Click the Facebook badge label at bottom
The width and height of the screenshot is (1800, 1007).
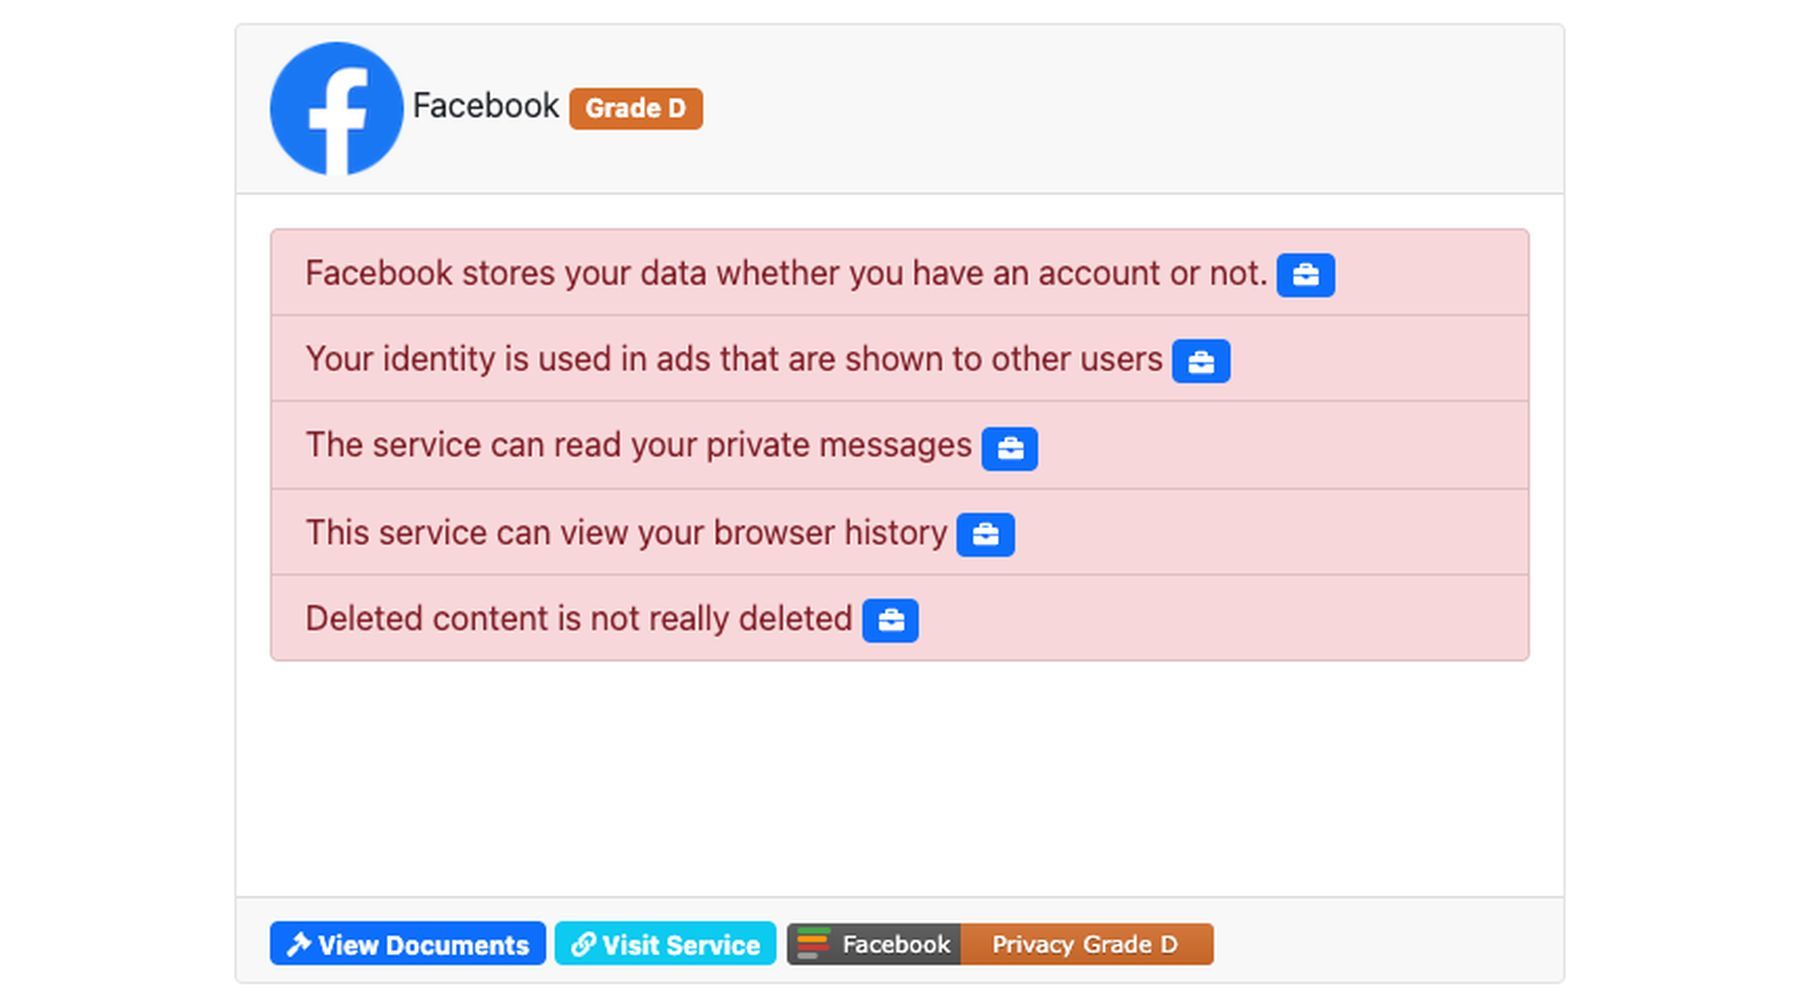[x=895, y=943]
